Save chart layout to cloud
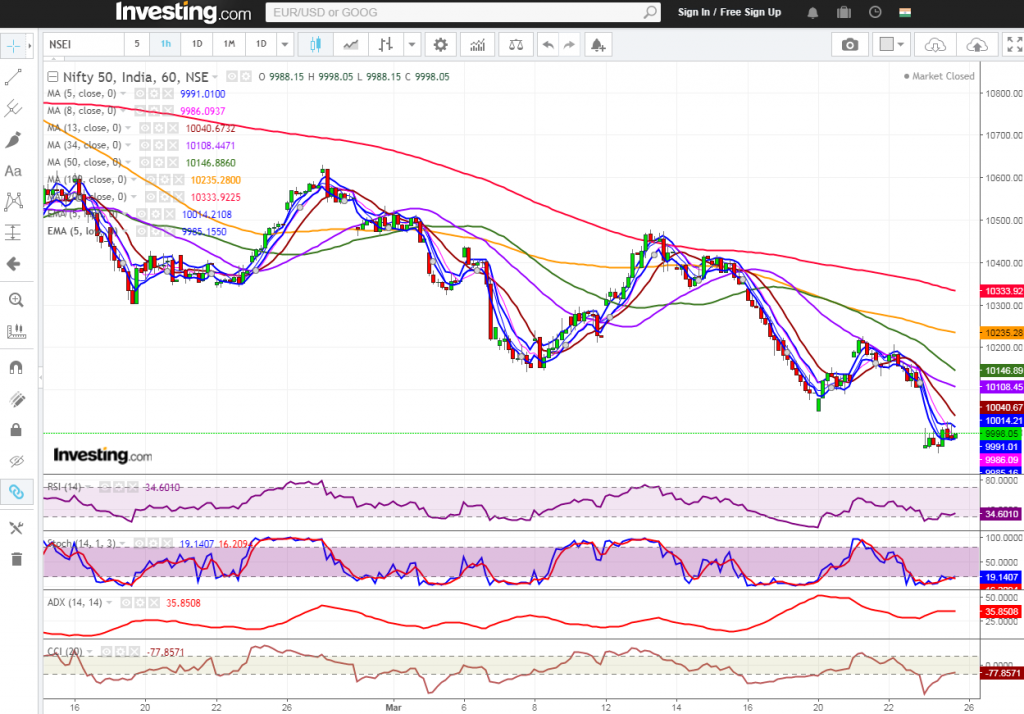This screenshot has height=714, width=1024. [x=977, y=44]
